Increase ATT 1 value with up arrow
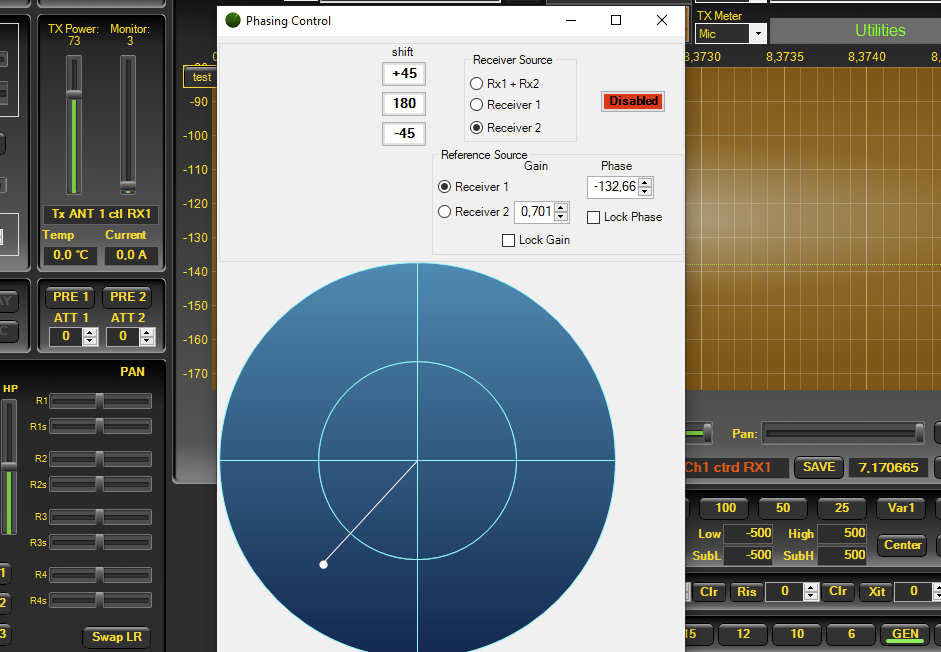941x652 pixels. [90, 333]
